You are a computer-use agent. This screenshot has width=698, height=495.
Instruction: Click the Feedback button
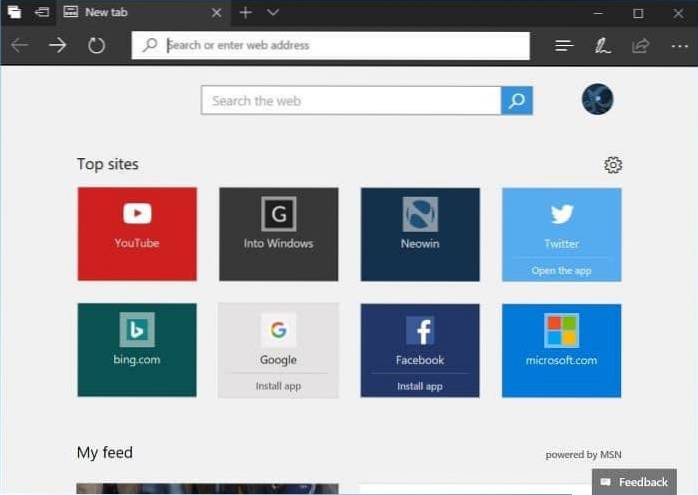coord(634,482)
